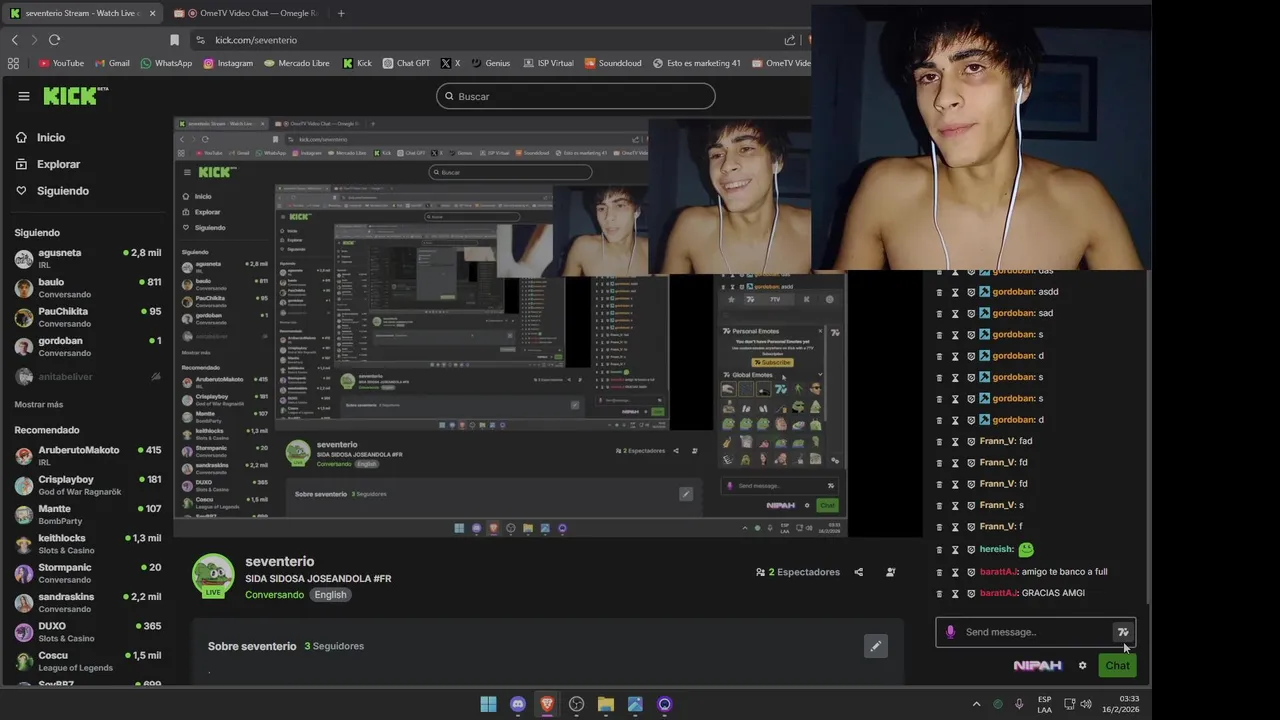1280x720 pixels.
Task: Open gordoban's channel in sidebar
Action: 88,346
